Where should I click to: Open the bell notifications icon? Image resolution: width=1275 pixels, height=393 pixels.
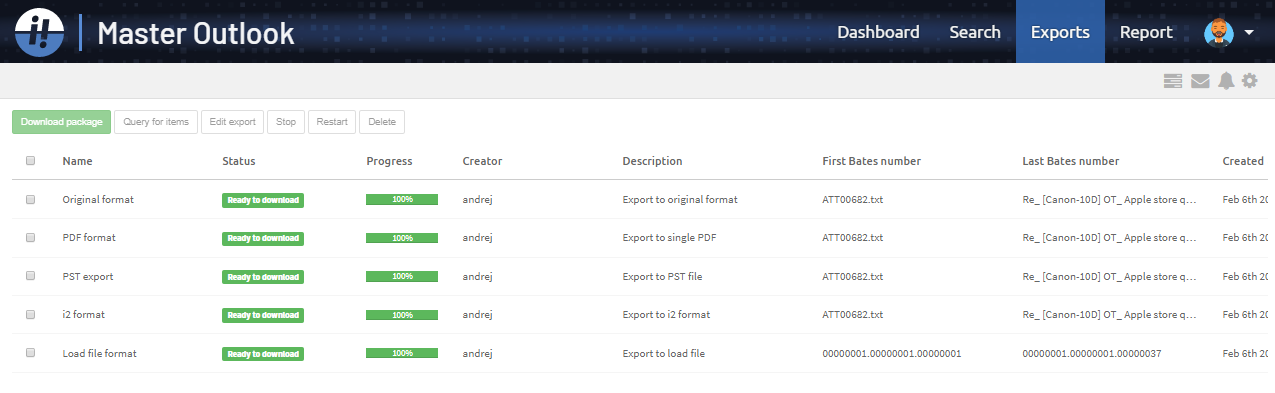tap(1226, 81)
